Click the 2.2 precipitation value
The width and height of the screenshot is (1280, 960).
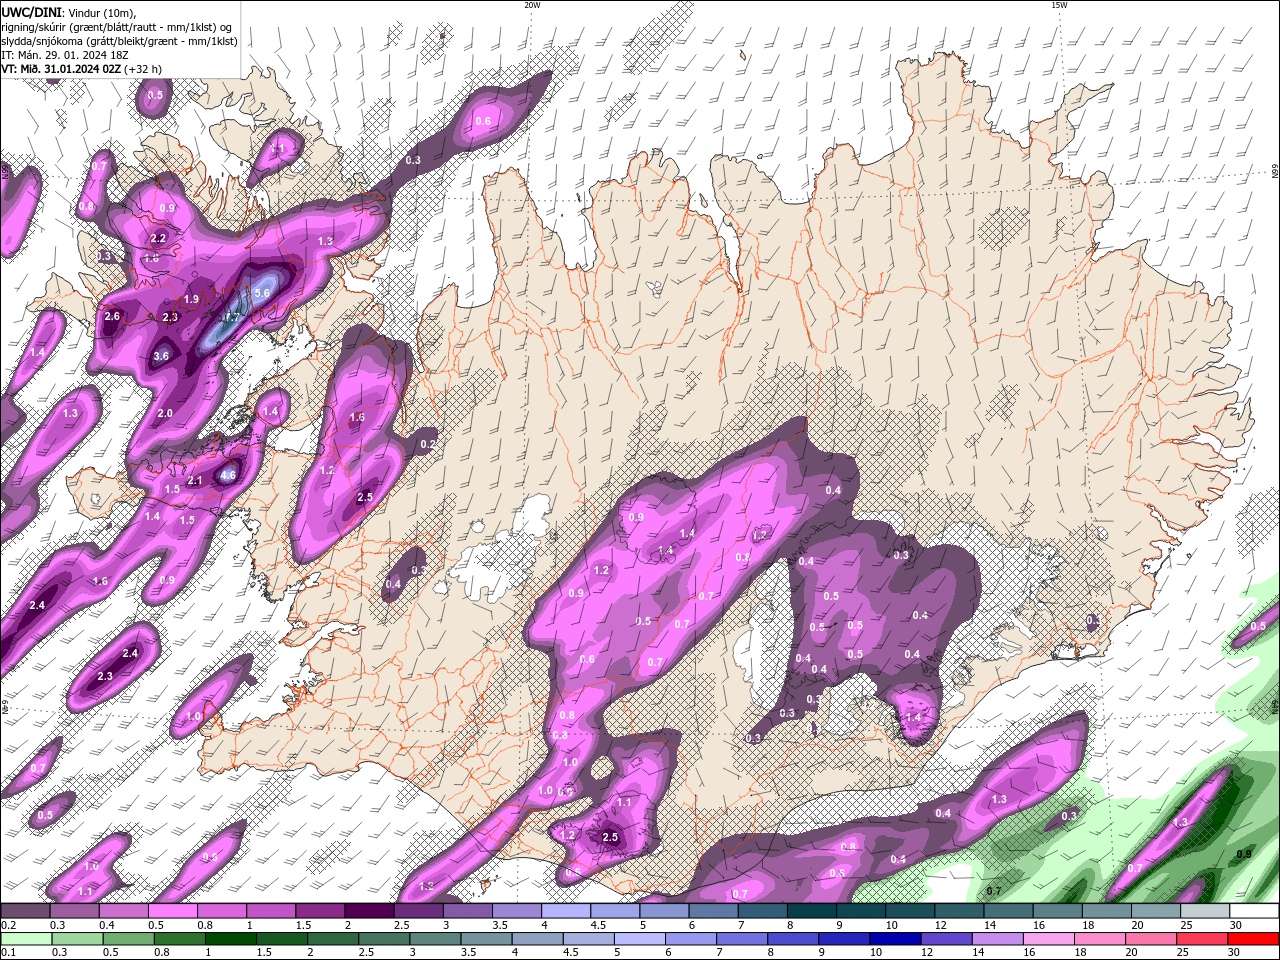[158, 239]
